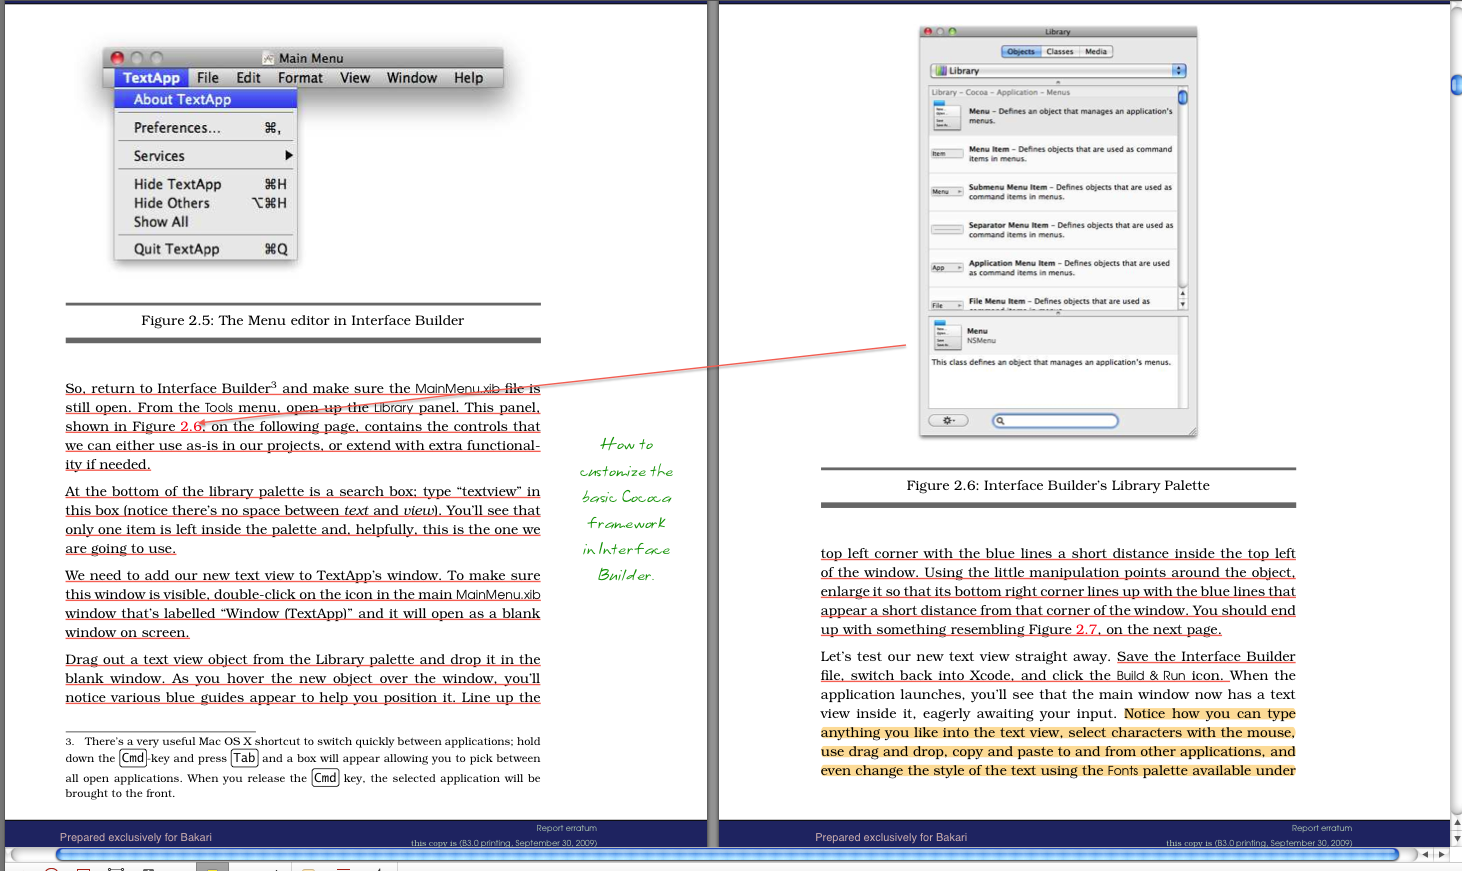
Task: Click the File Menu Item icon
Action: pos(946,305)
